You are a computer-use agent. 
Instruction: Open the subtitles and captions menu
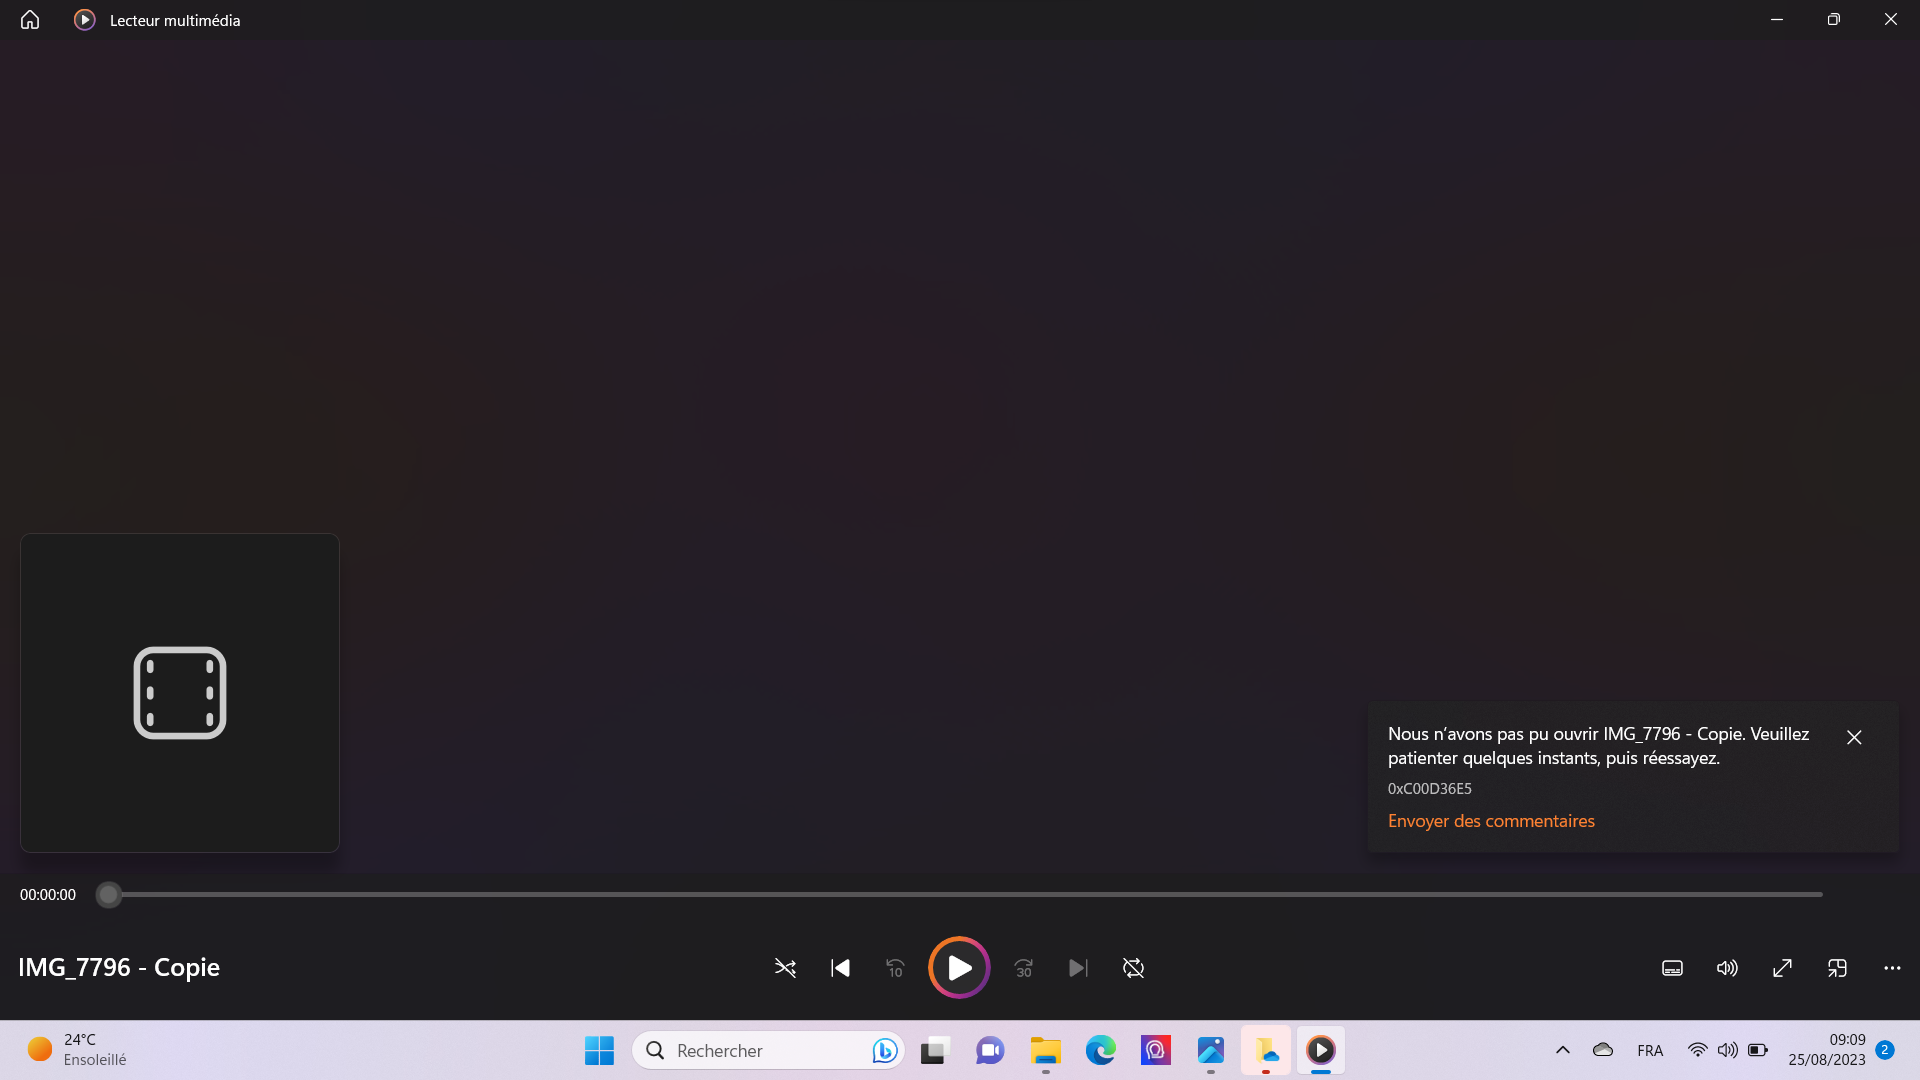[x=1672, y=968]
